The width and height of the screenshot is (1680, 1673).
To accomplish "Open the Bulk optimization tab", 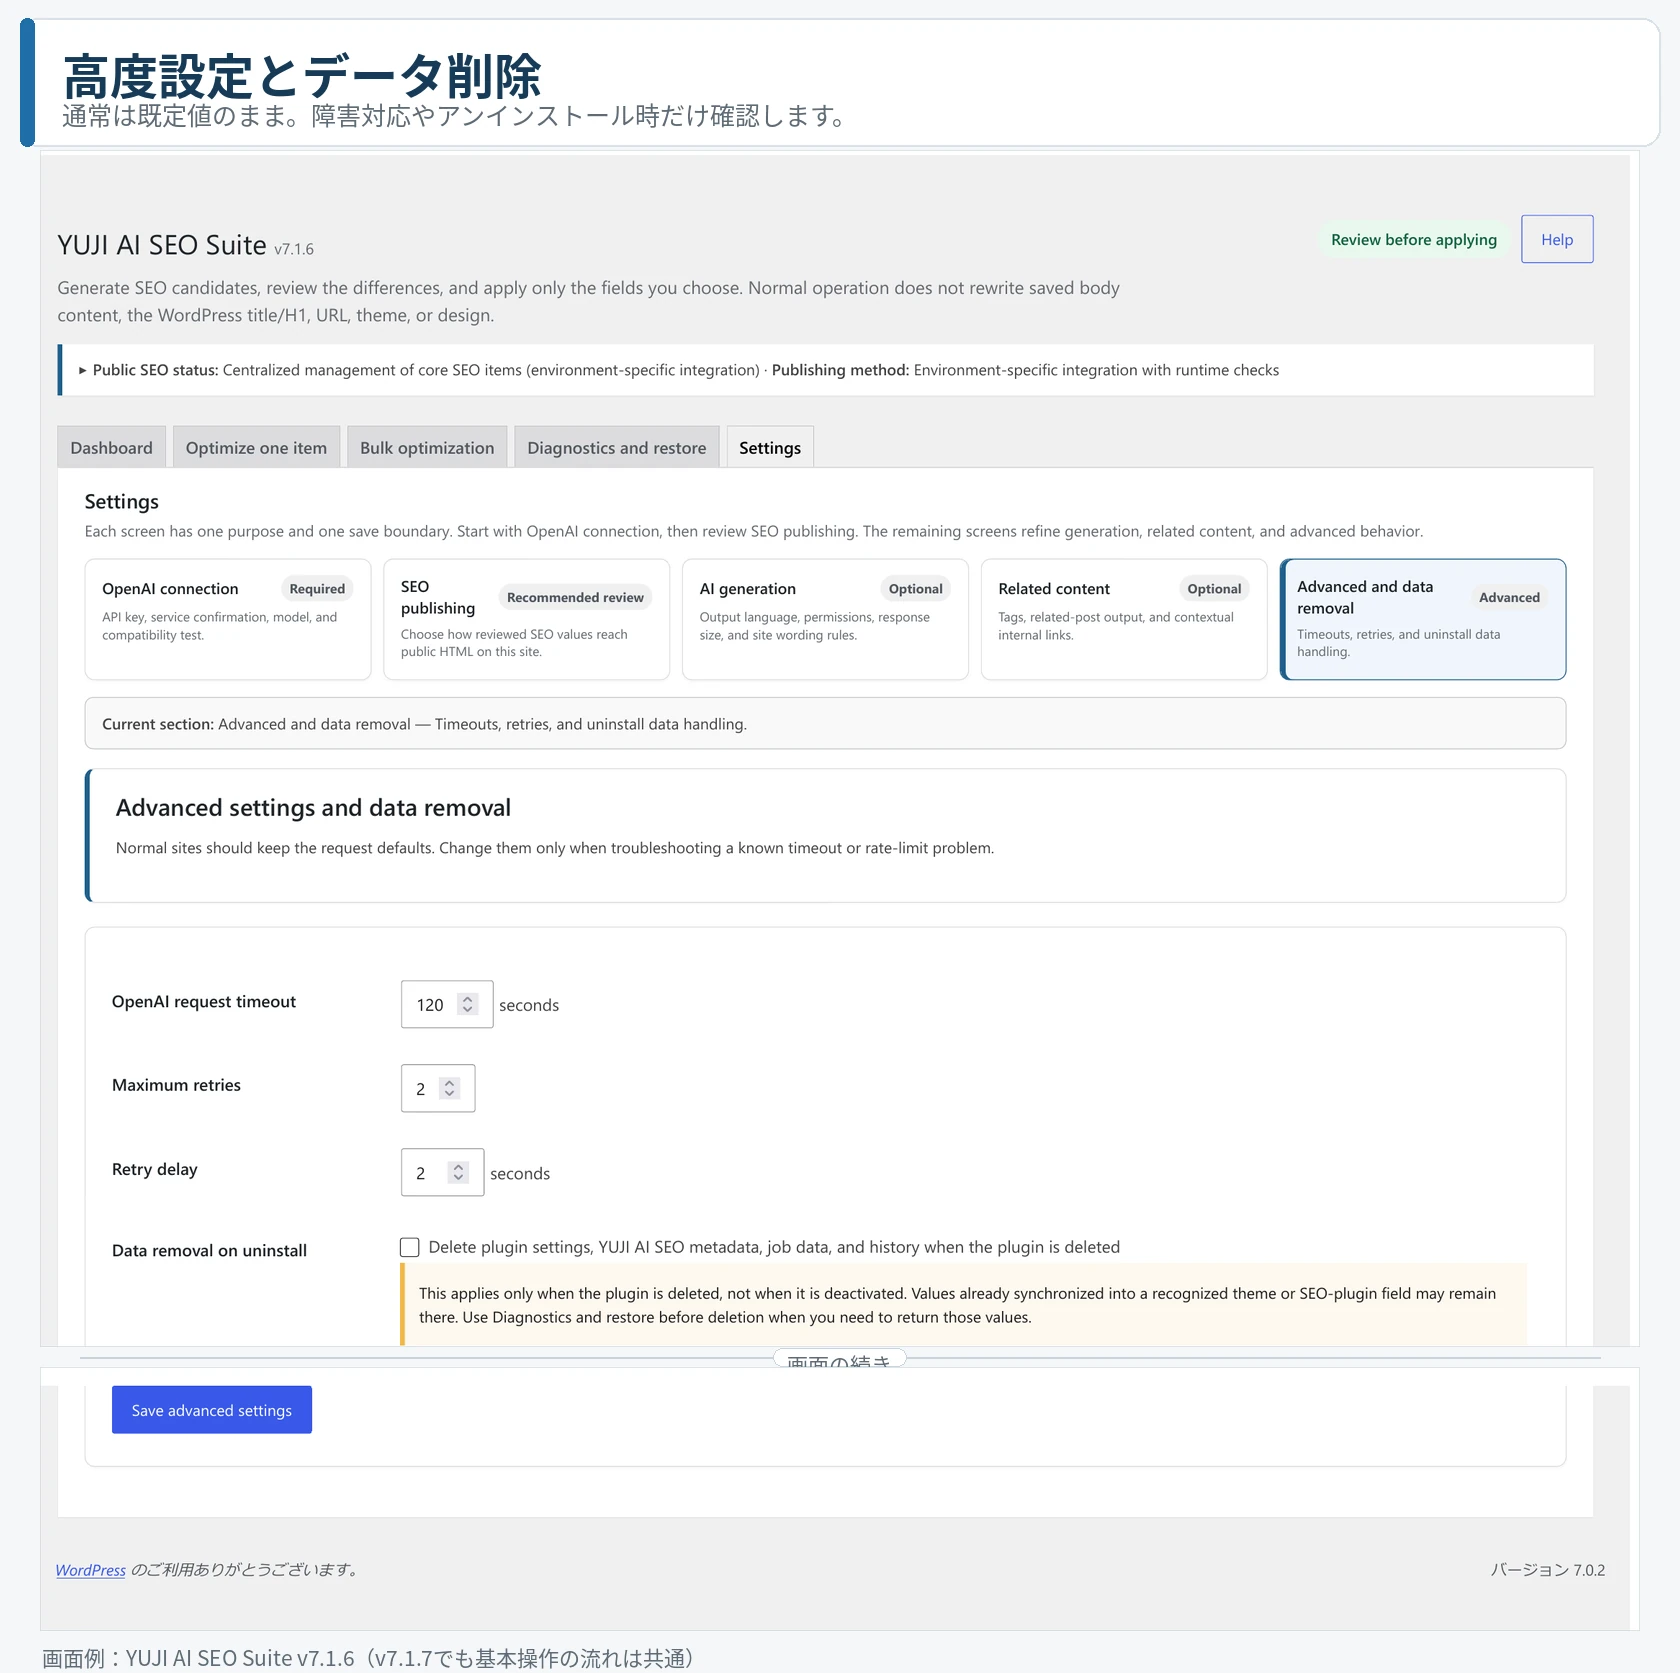I will point(427,447).
